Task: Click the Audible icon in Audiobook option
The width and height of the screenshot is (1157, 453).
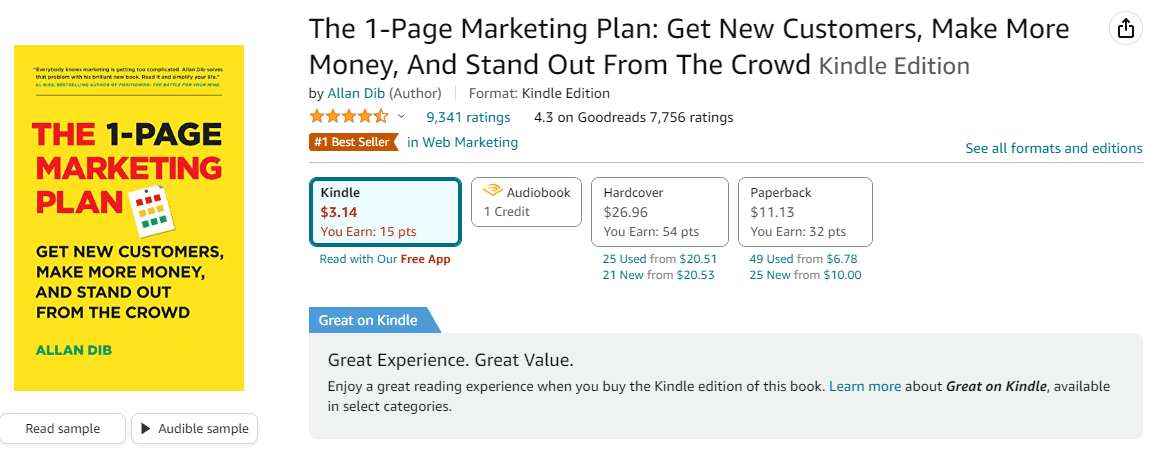Action: pos(492,191)
